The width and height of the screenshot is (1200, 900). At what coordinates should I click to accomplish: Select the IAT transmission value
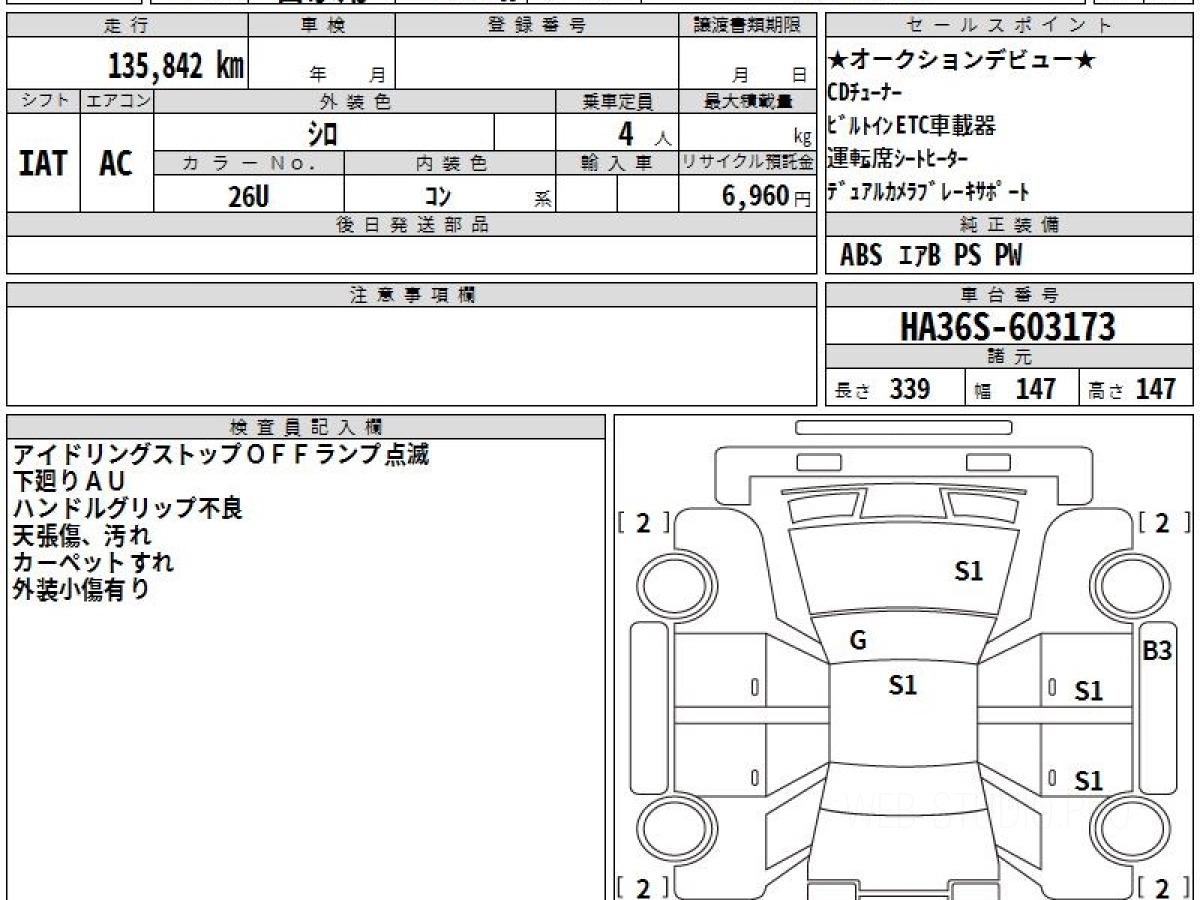click(x=44, y=163)
